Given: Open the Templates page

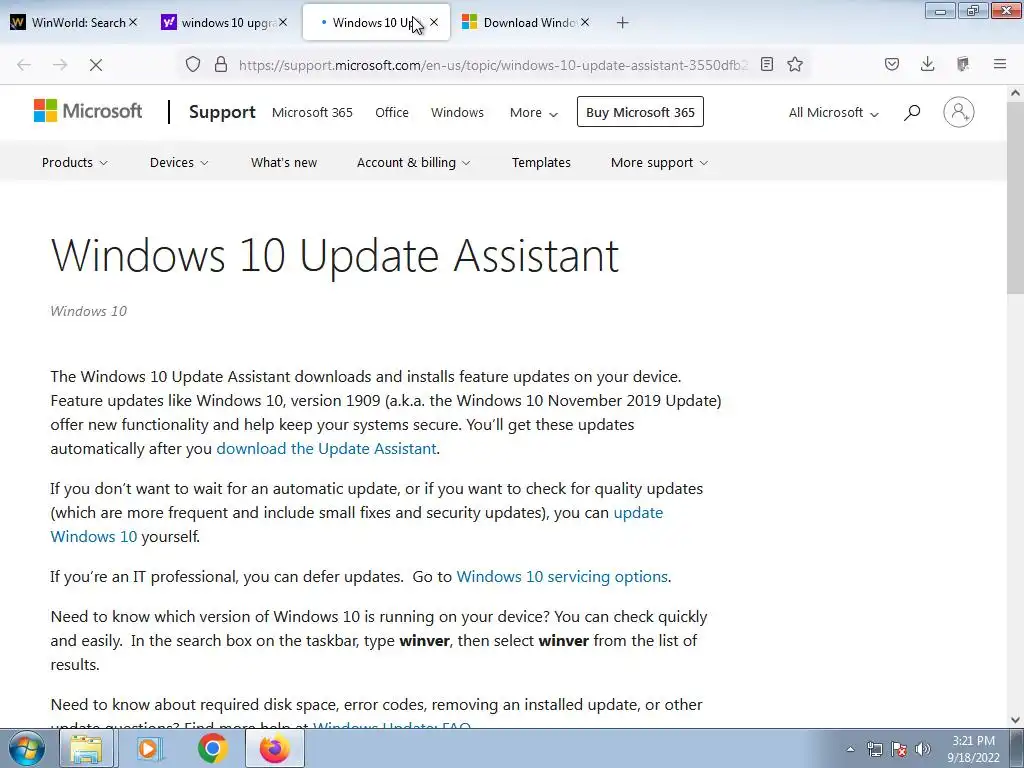Looking at the screenshot, I should click(x=541, y=163).
